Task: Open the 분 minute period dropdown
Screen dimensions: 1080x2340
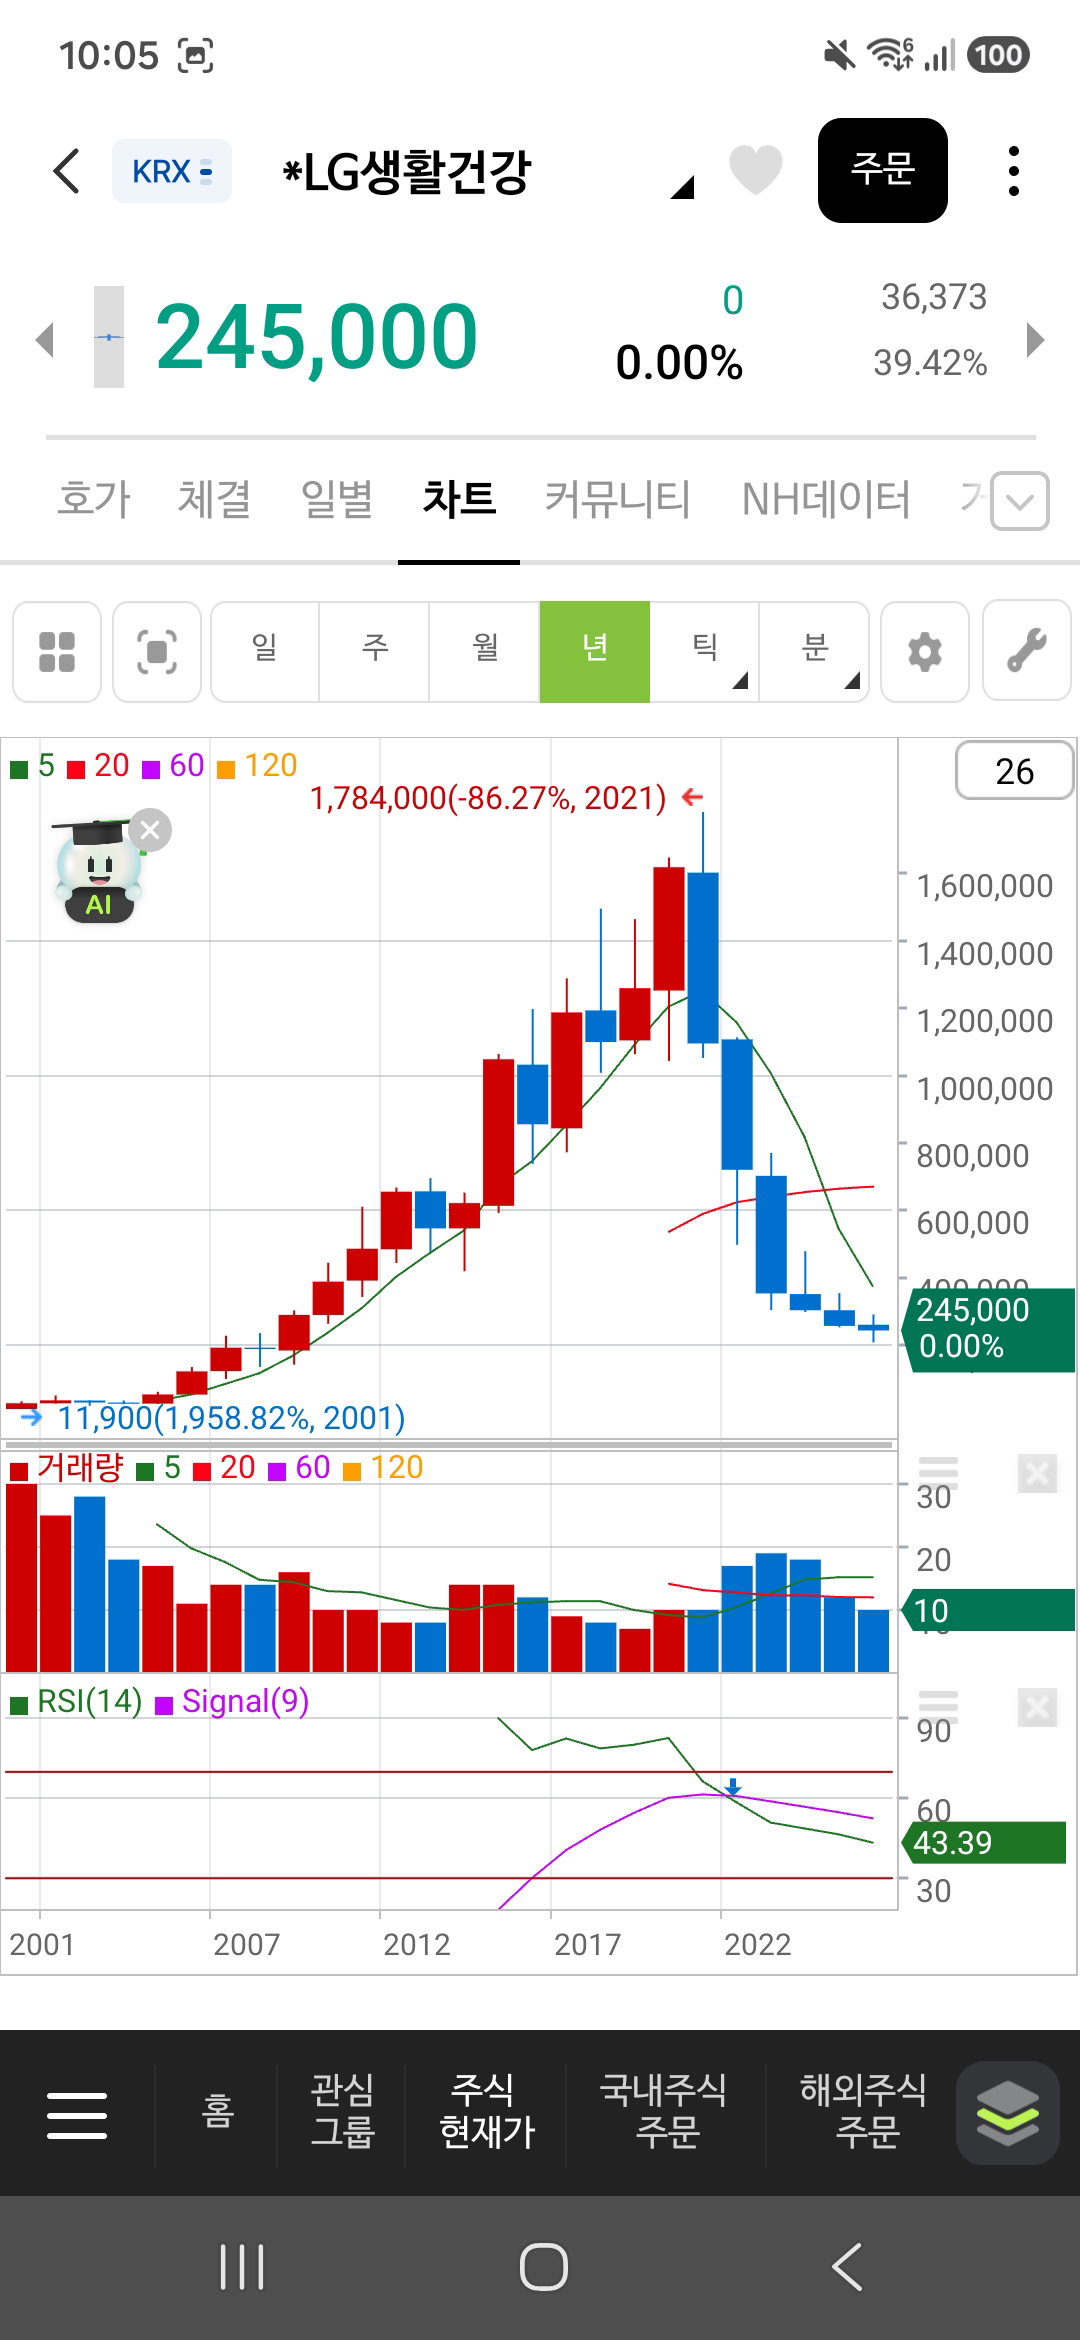Action: (815, 652)
